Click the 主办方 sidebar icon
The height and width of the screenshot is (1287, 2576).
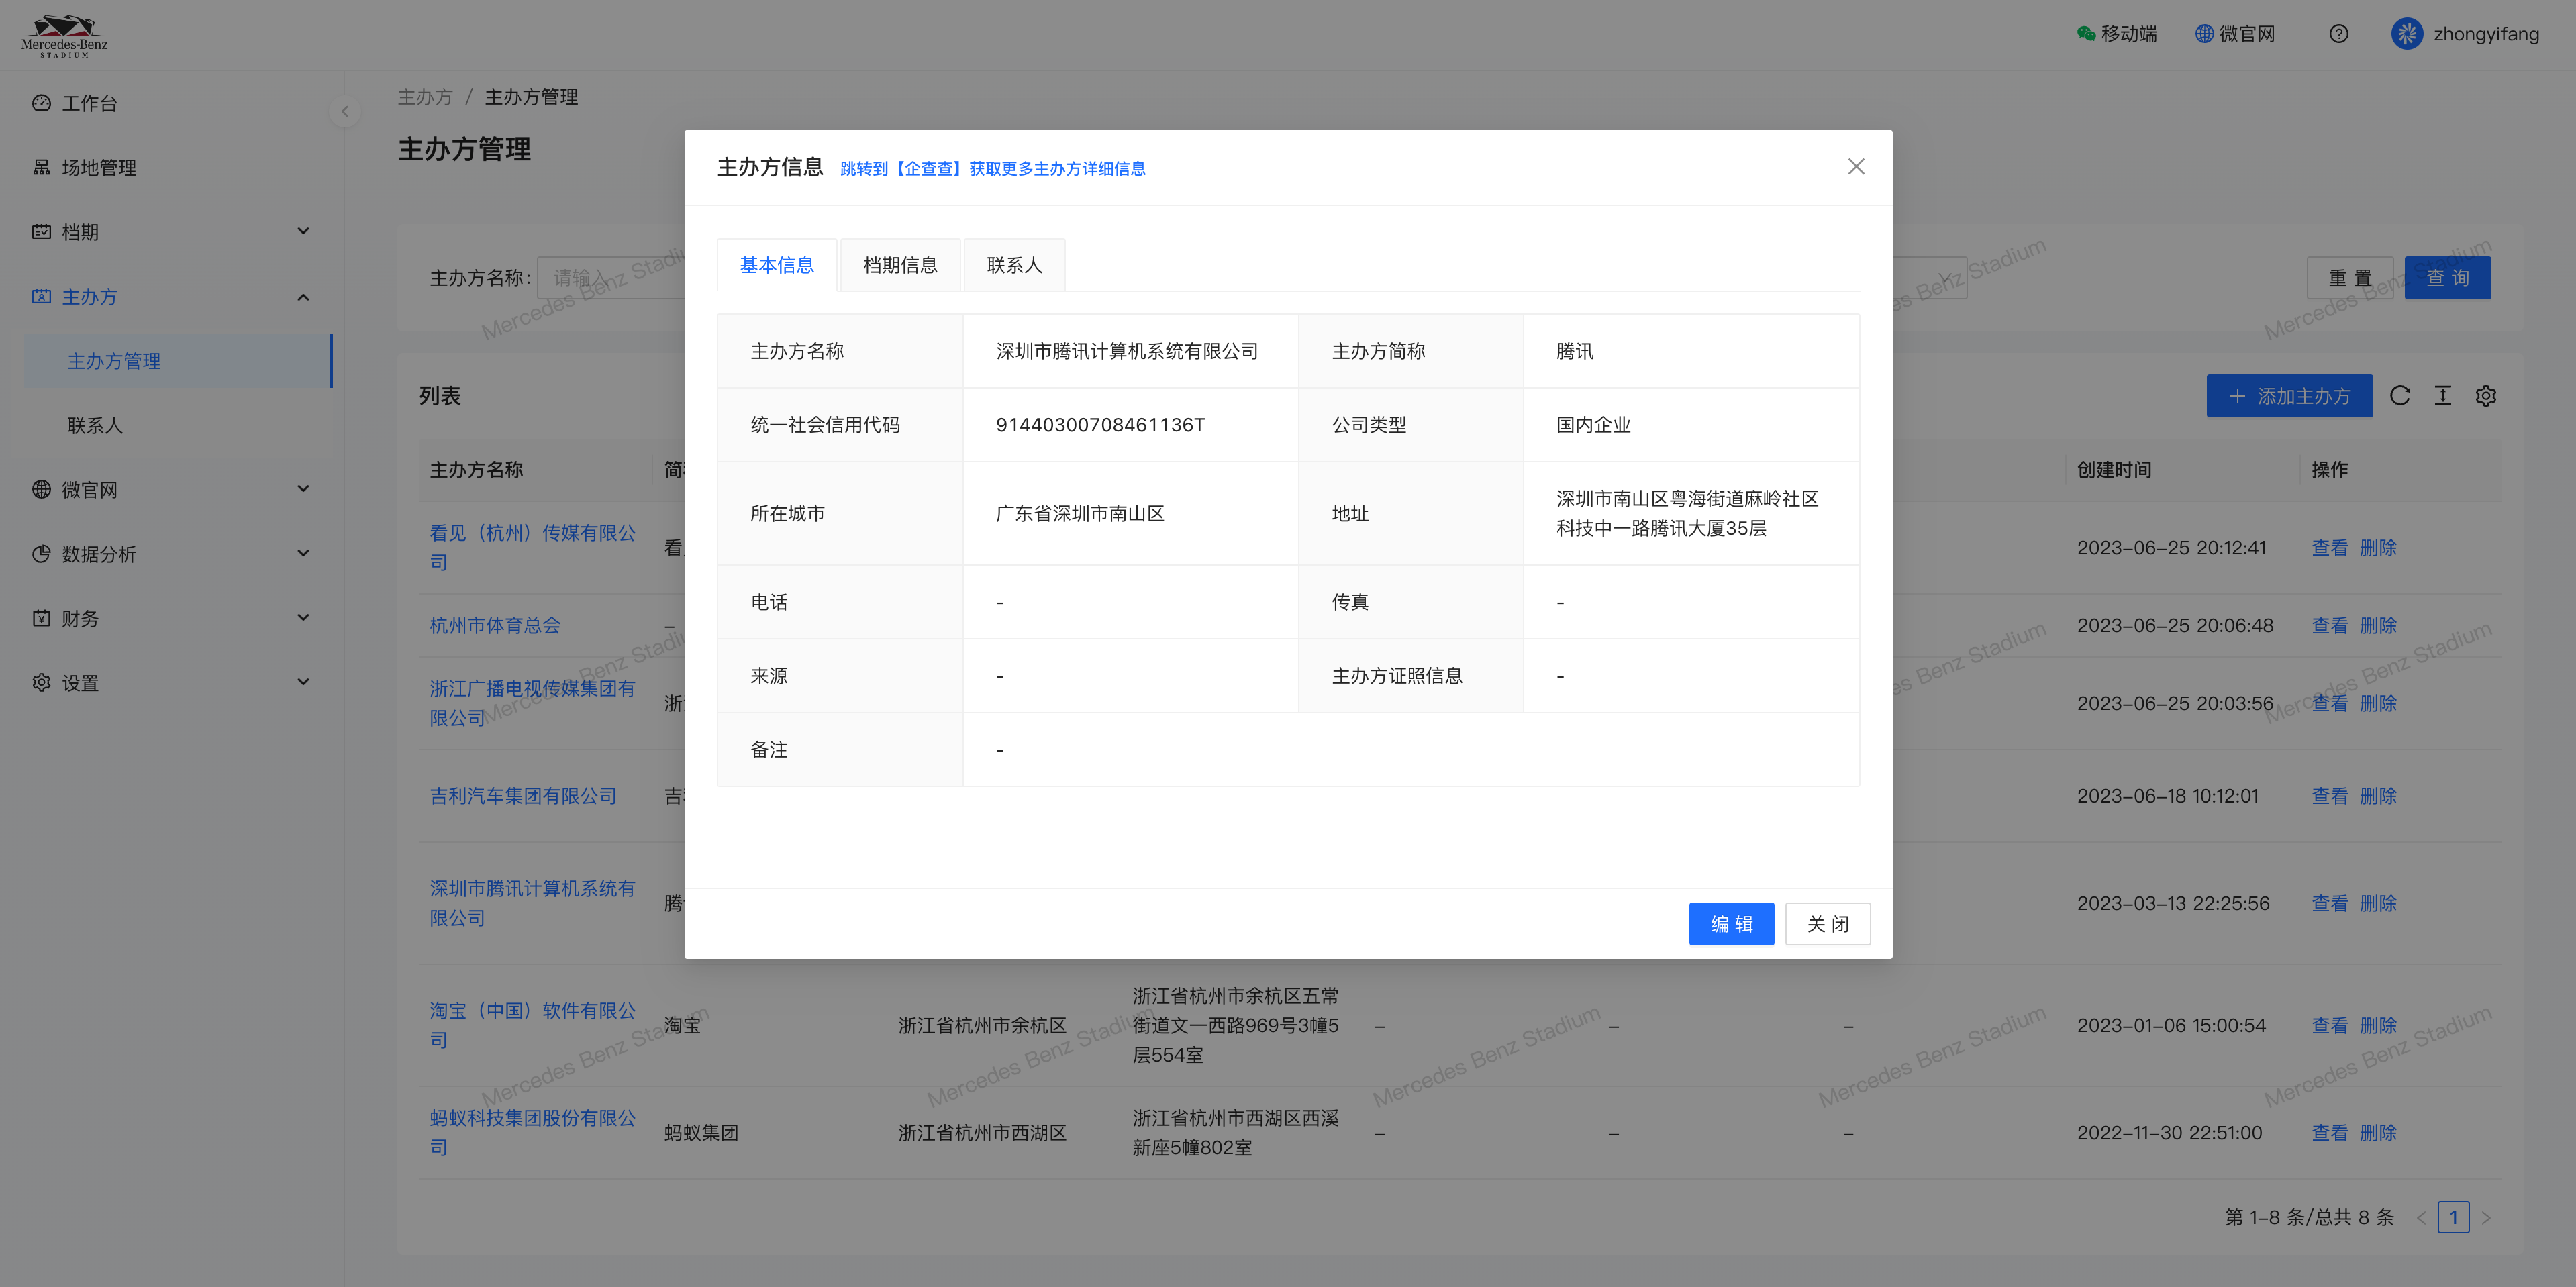click(x=41, y=296)
